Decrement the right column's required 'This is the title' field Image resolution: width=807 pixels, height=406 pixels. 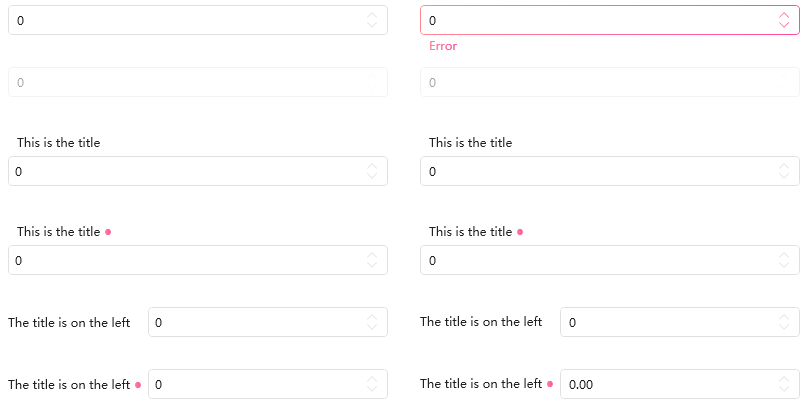pyautogui.click(x=784, y=265)
